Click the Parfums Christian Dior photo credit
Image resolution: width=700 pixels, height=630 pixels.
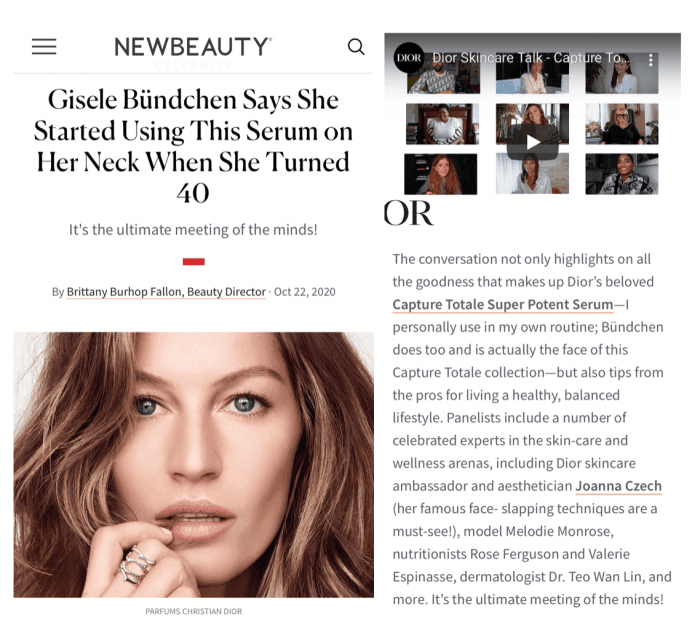[194, 611]
